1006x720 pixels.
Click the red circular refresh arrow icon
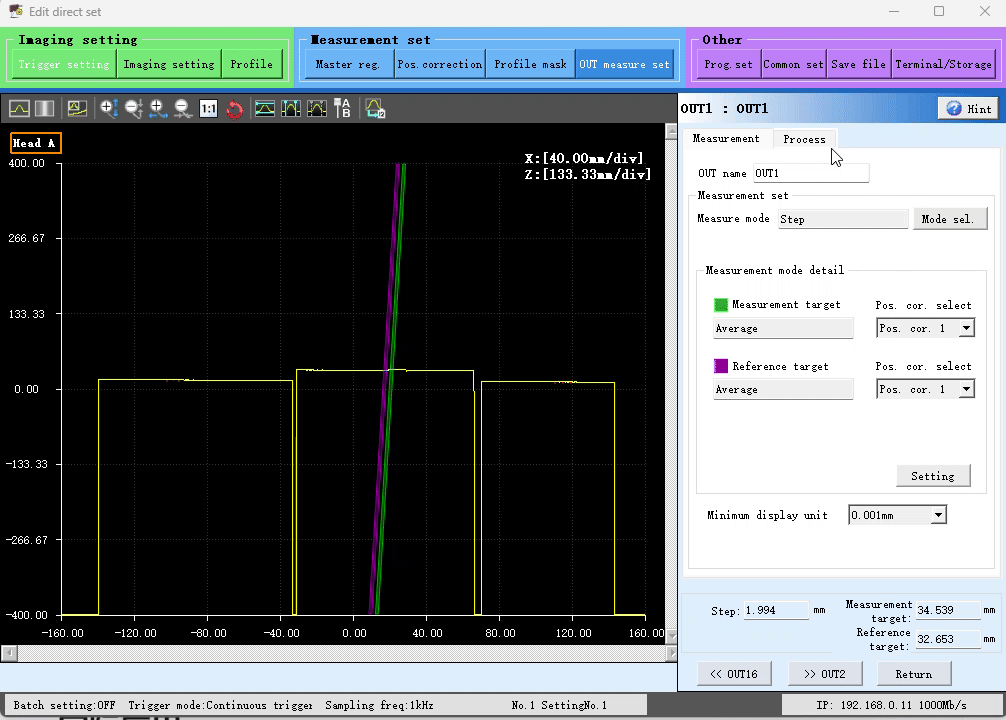pyautogui.click(x=235, y=109)
